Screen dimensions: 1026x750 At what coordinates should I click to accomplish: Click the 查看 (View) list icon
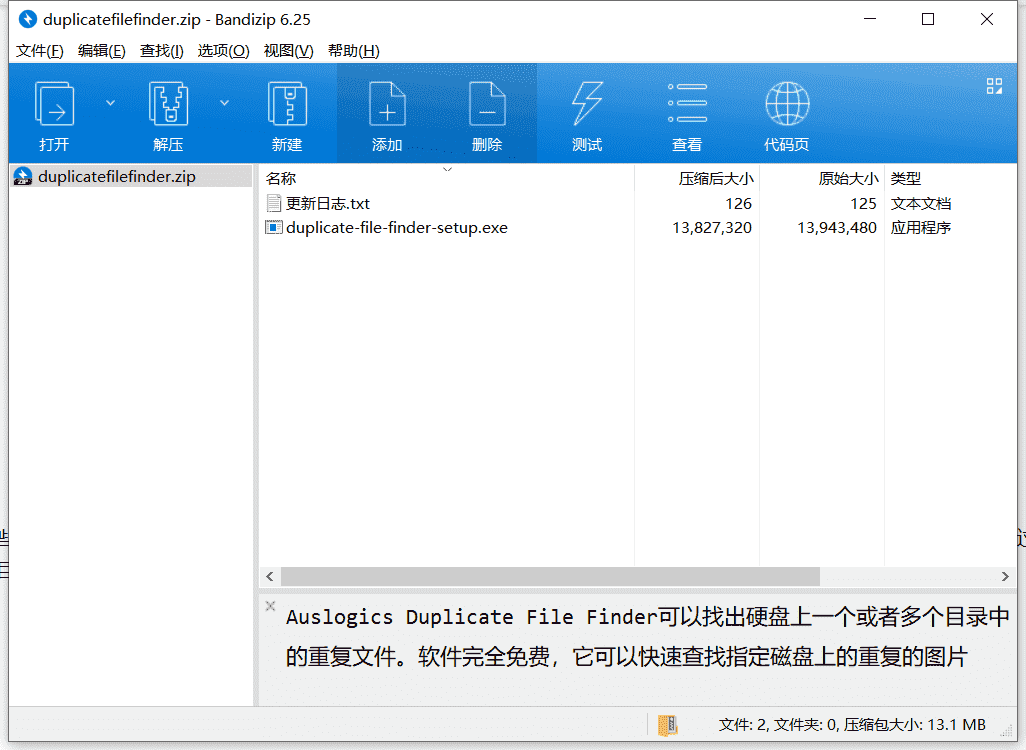click(x=687, y=103)
